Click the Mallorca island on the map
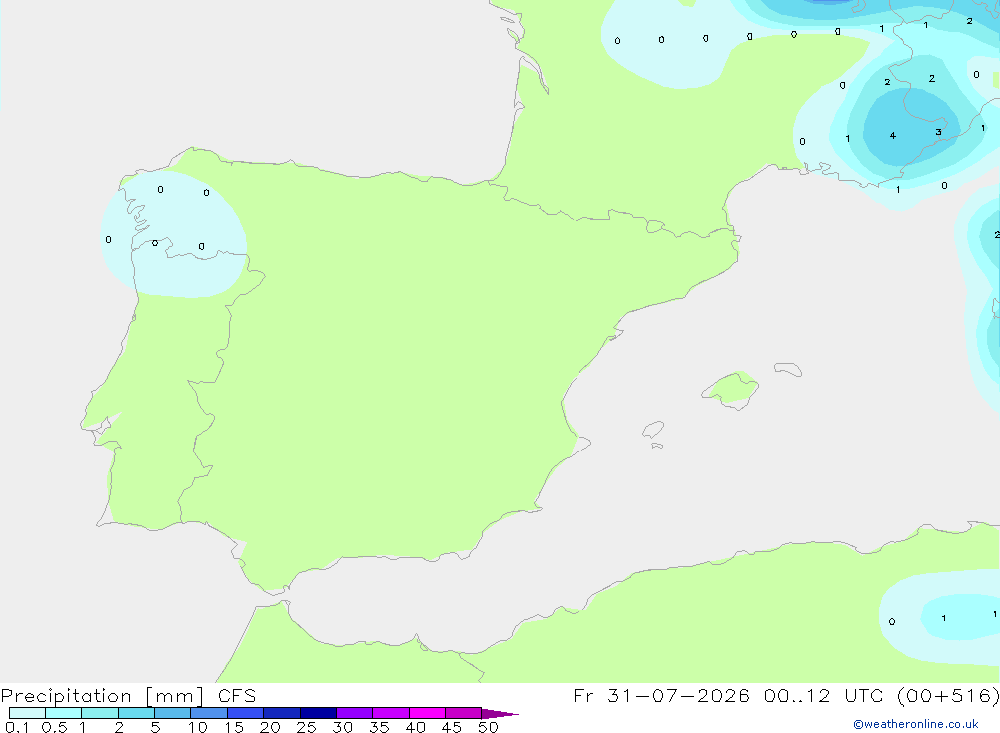This screenshot has height=733, width=1000. tap(731, 389)
